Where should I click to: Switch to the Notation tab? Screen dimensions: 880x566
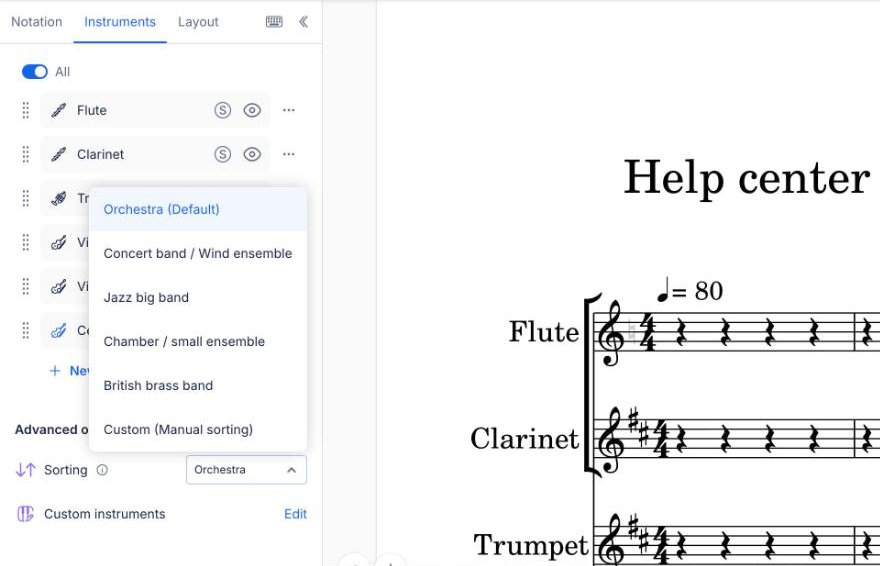tap(36, 22)
